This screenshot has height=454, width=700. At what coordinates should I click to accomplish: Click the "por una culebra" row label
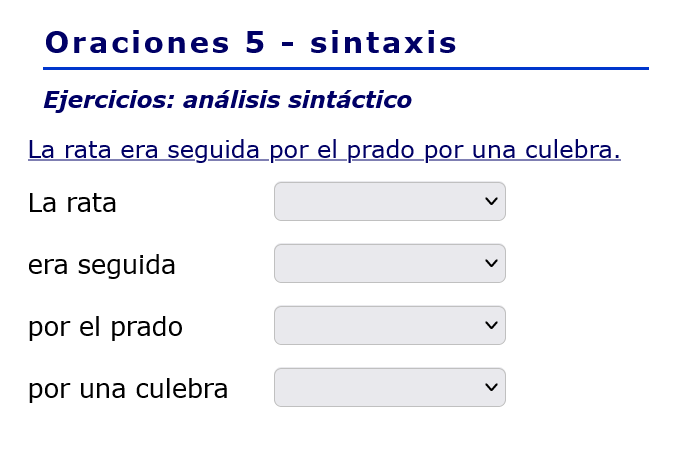(x=128, y=390)
